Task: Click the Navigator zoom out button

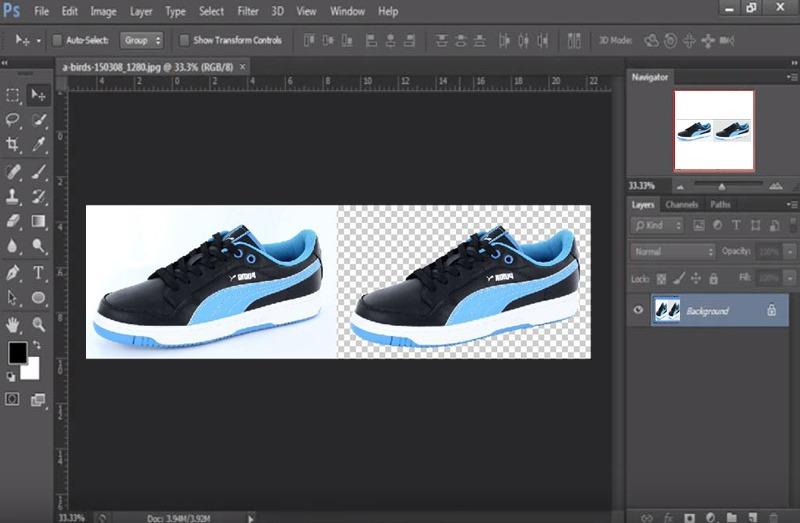Action: tap(680, 187)
